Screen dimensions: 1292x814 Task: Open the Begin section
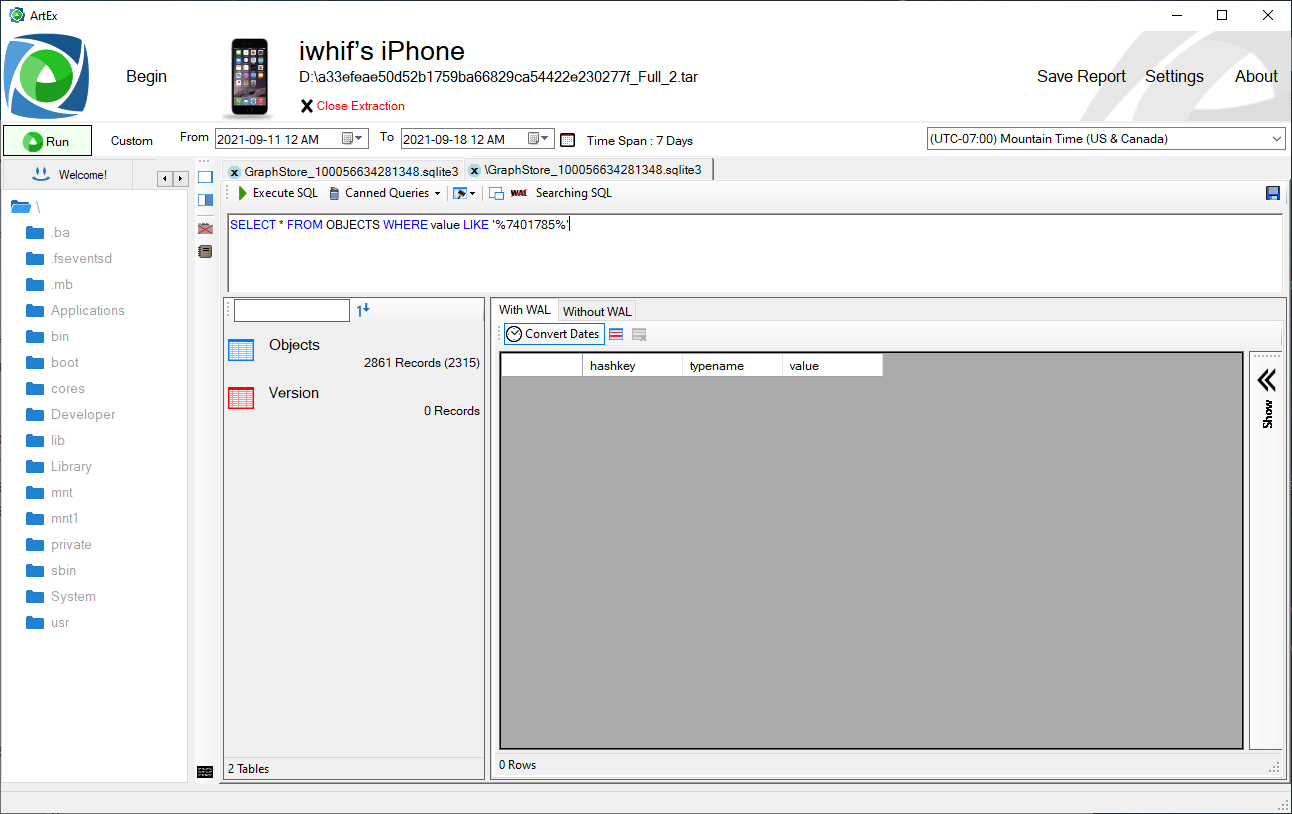(146, 77)
